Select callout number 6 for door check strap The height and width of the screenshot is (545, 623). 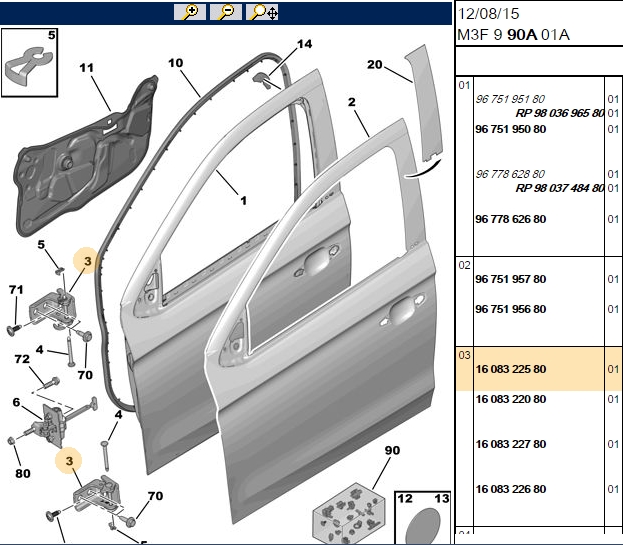point(16,402)
